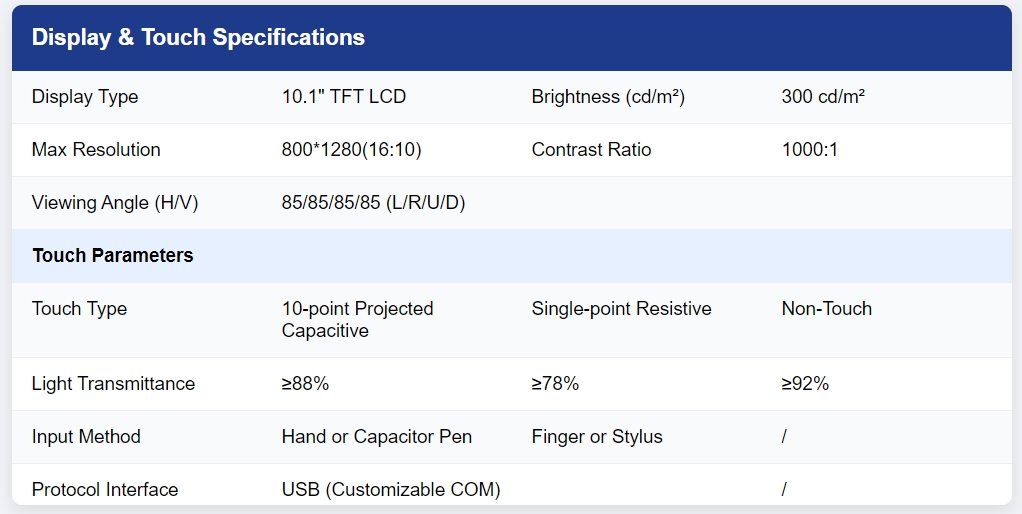The width and height of the screenshot is (1022, 514).
Task: Select the Viewing Angle (H/V) label
Action: [115, 203]
